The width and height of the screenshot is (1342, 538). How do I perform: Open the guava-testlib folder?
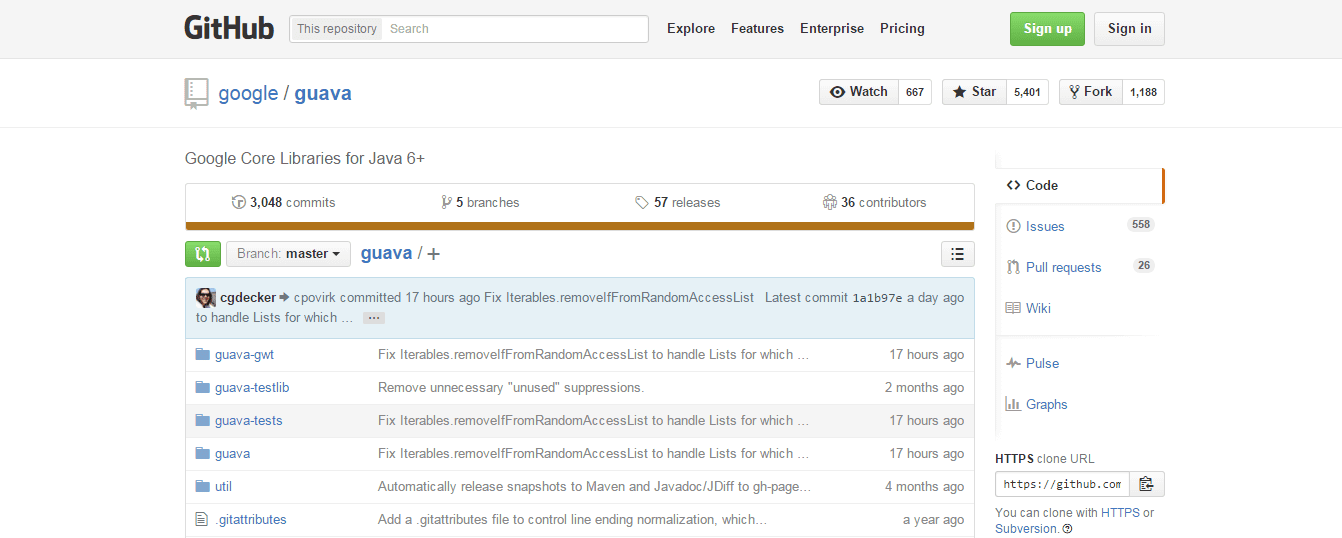(x=252, y=387)
